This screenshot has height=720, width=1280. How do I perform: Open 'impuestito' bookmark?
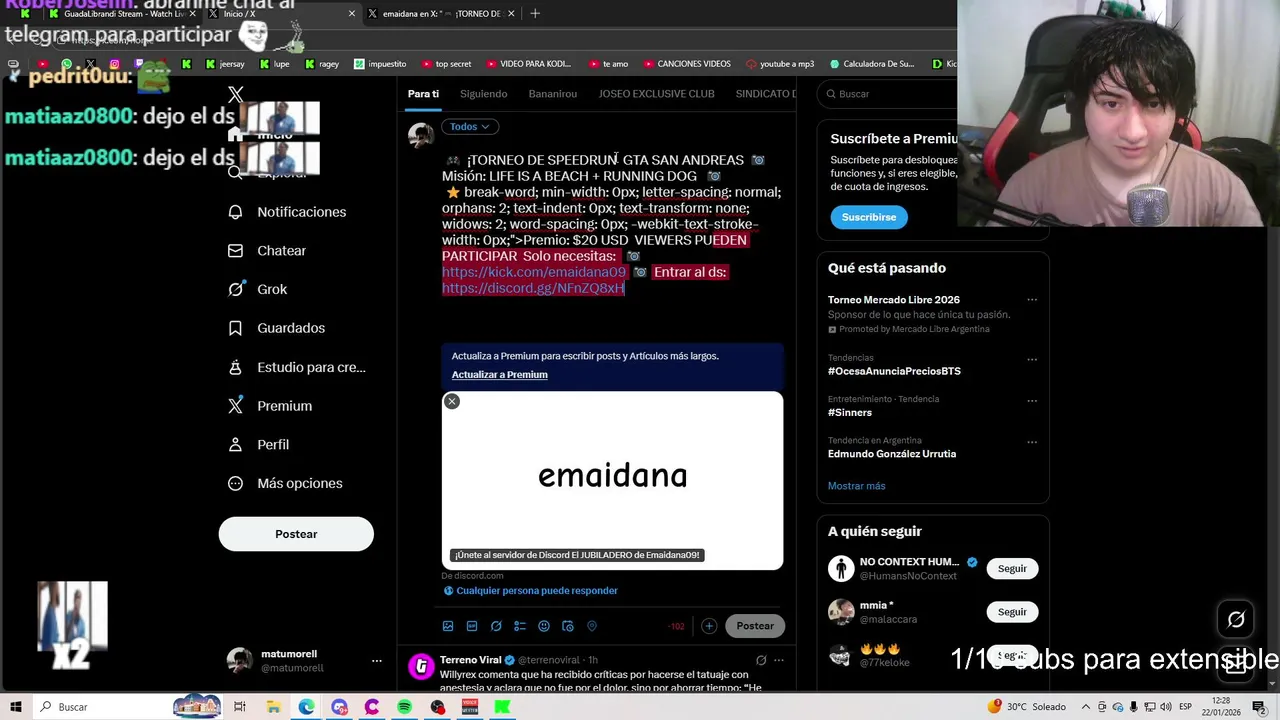381,64
